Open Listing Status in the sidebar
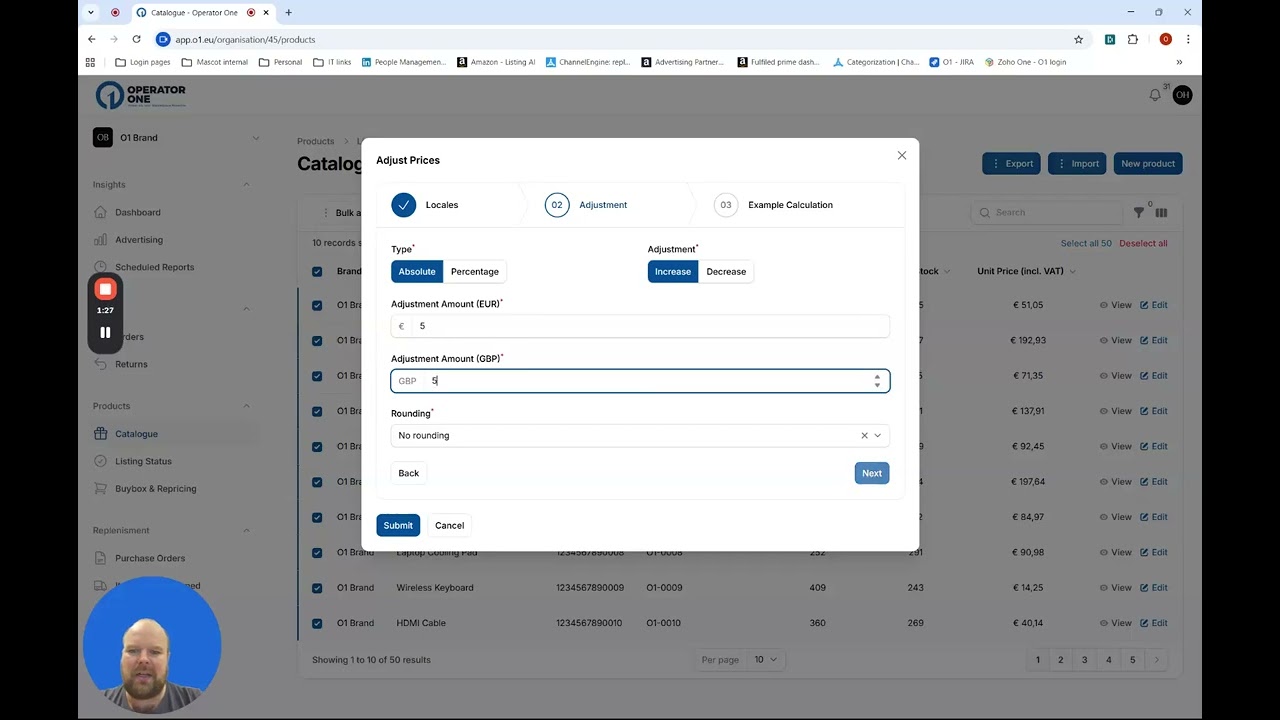Screen dimensions: 1280x720 tap(143, 462)
